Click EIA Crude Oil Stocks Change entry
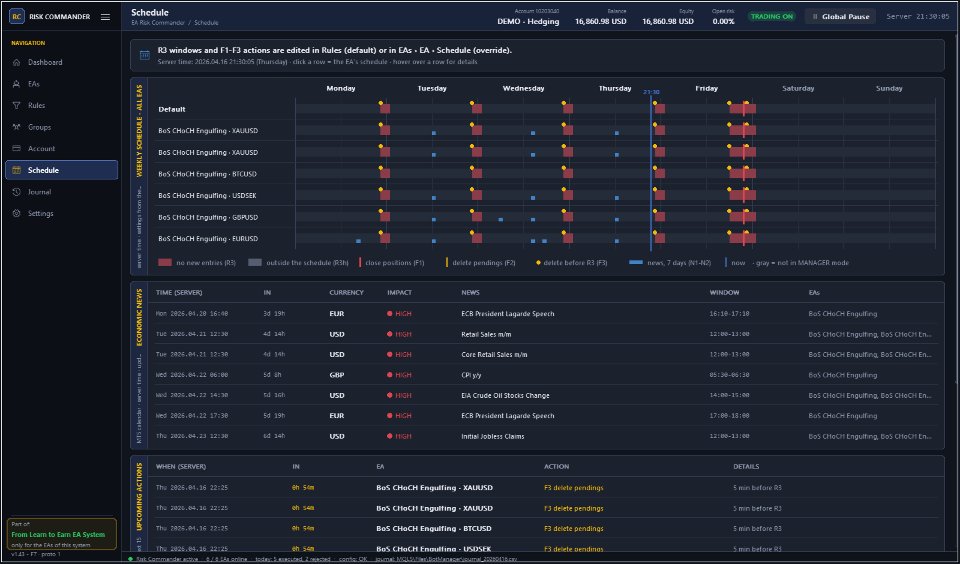The width and height of the screenshot is (960, 564). [x=505, y=396]
